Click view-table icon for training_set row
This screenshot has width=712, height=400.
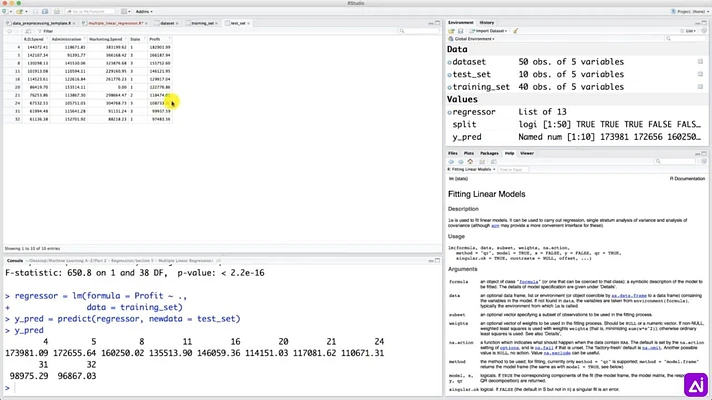pyautogui.click(x=700, y=87)
